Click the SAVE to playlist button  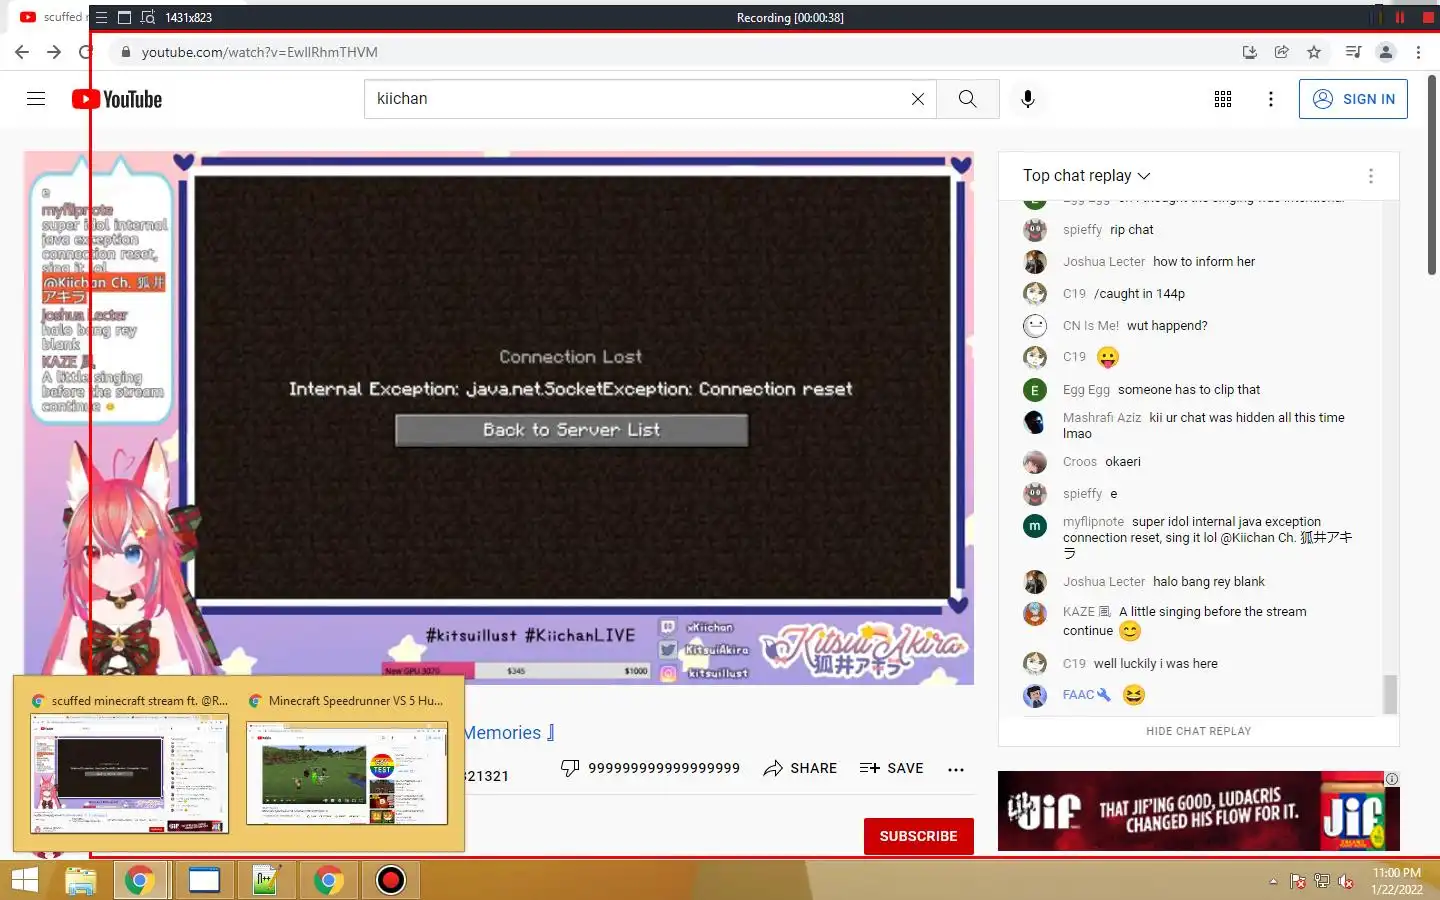coord(891,768)
